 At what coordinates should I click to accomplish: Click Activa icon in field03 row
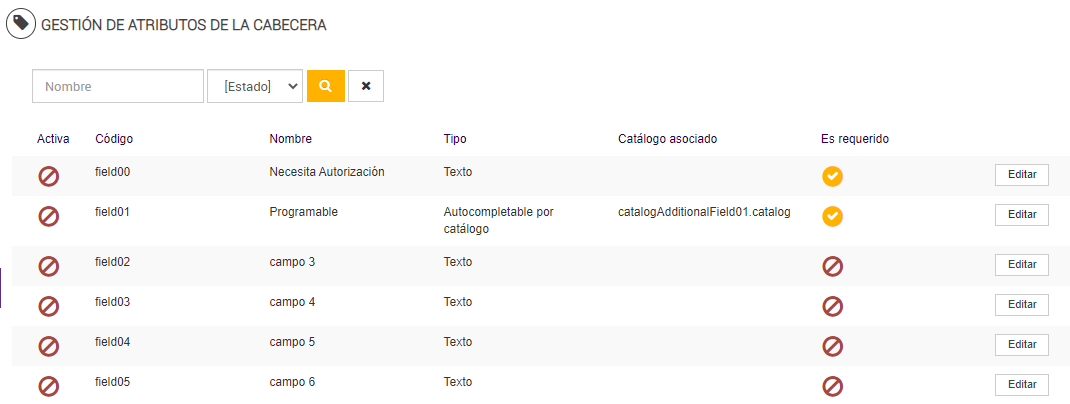click(x=48, y=306)
